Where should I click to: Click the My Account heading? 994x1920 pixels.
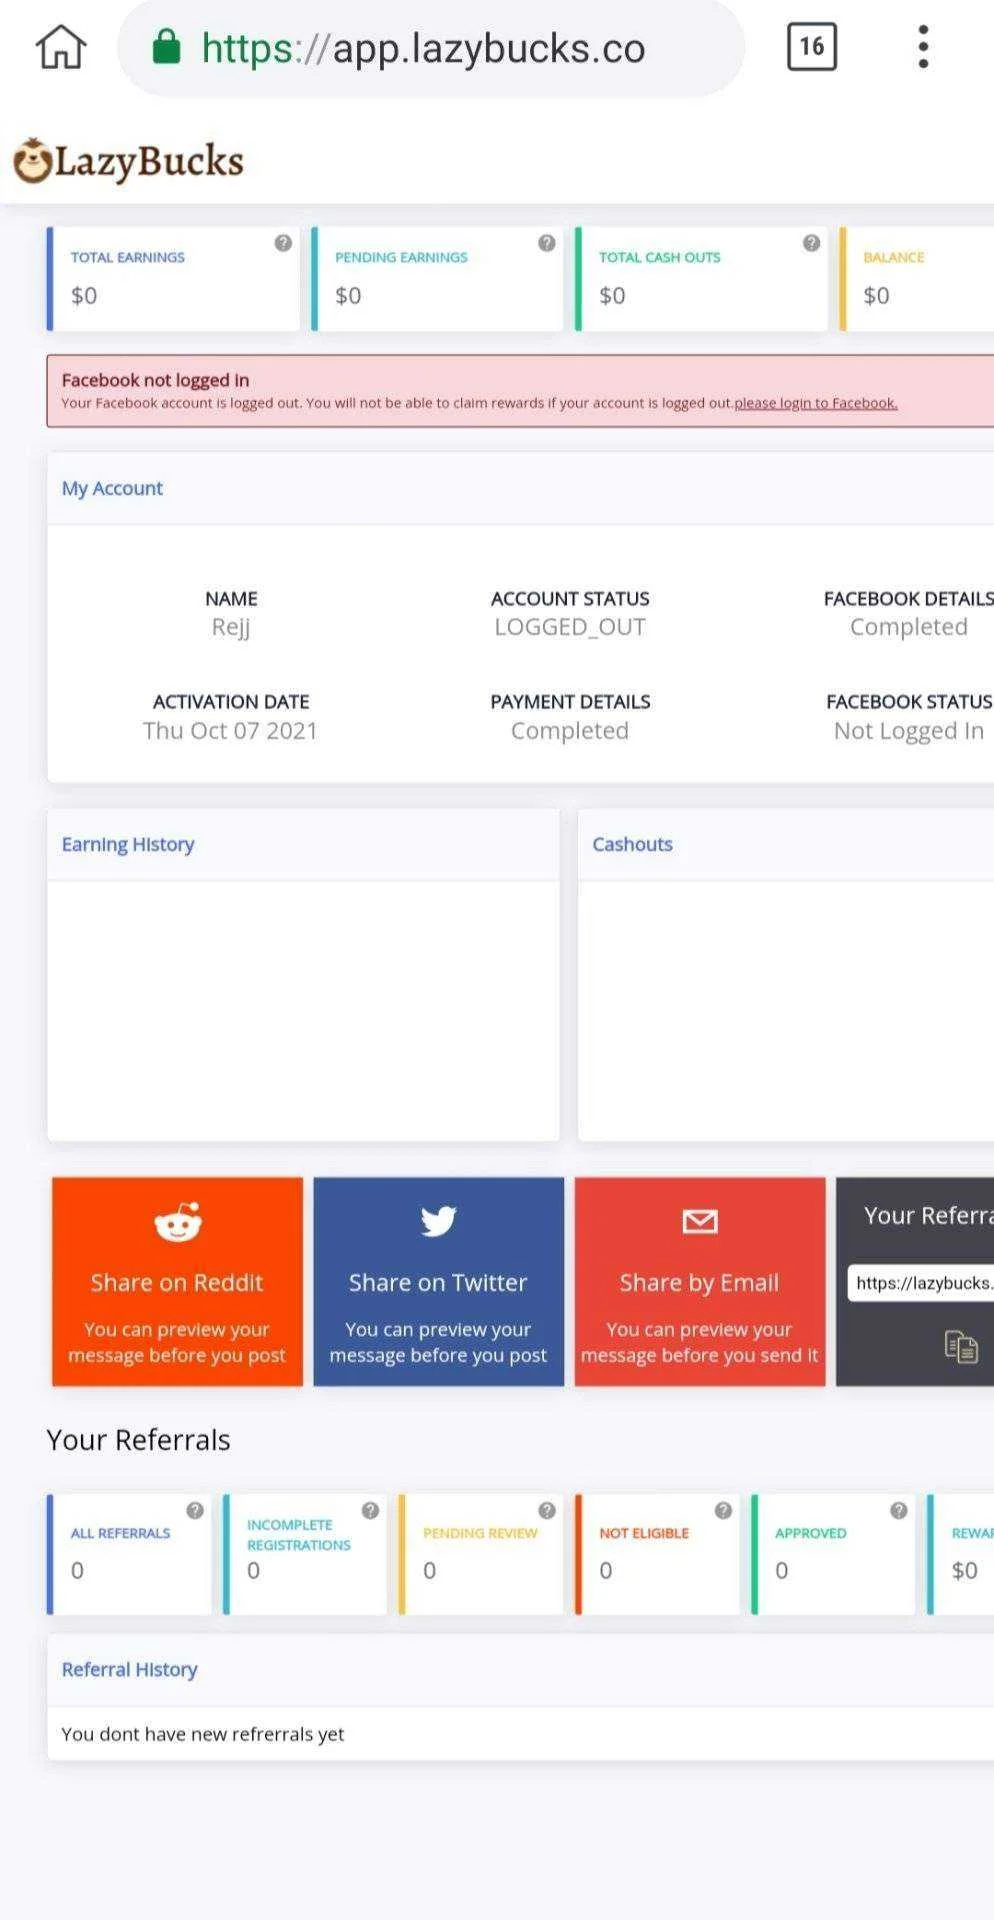coord(112,488)
